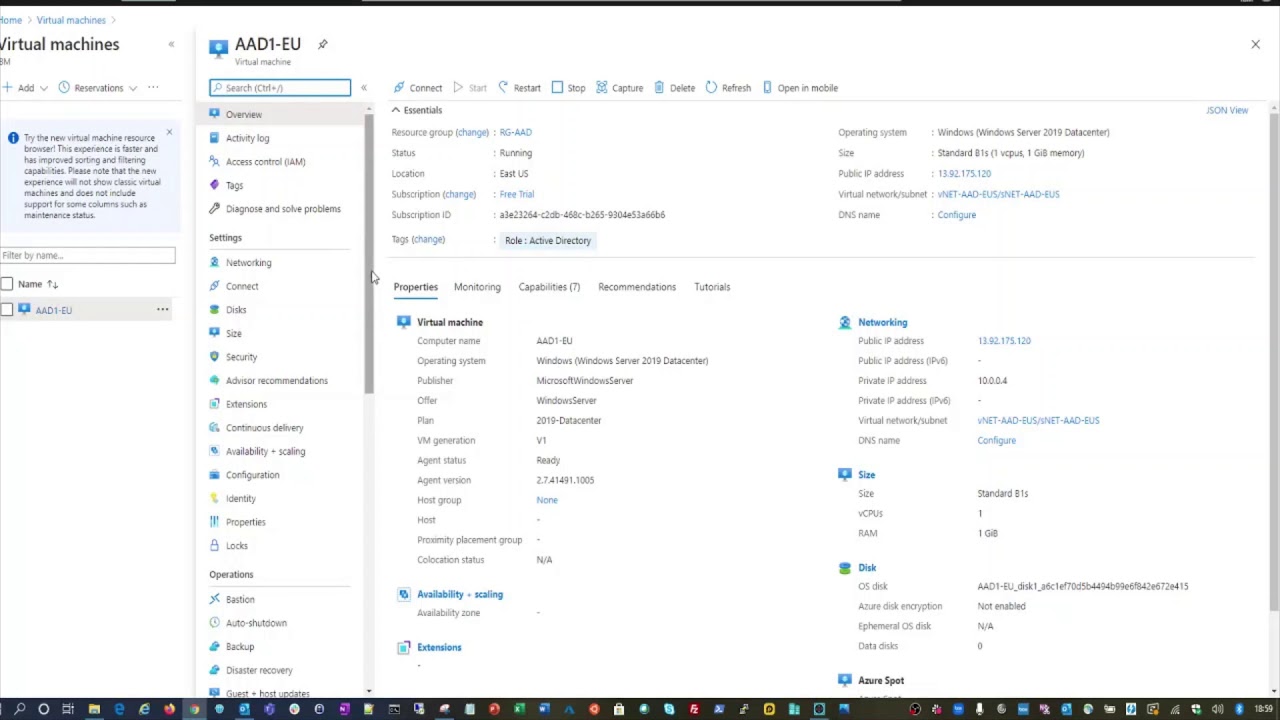Delete the virtual machine
The image size is (1280, 720).
click(674, 88)
